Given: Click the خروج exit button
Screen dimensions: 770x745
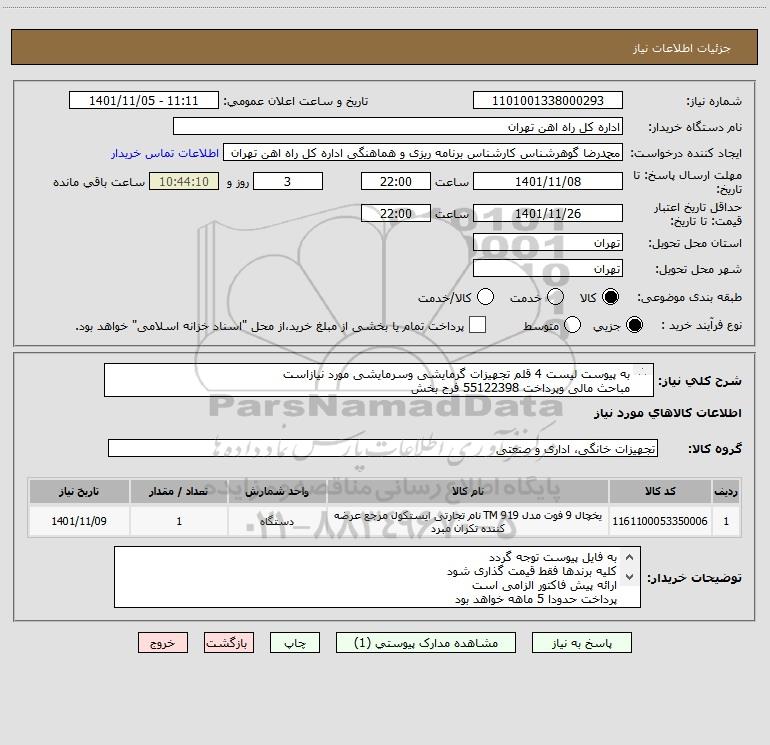Looking at the screenshot, I should (163, 643).
